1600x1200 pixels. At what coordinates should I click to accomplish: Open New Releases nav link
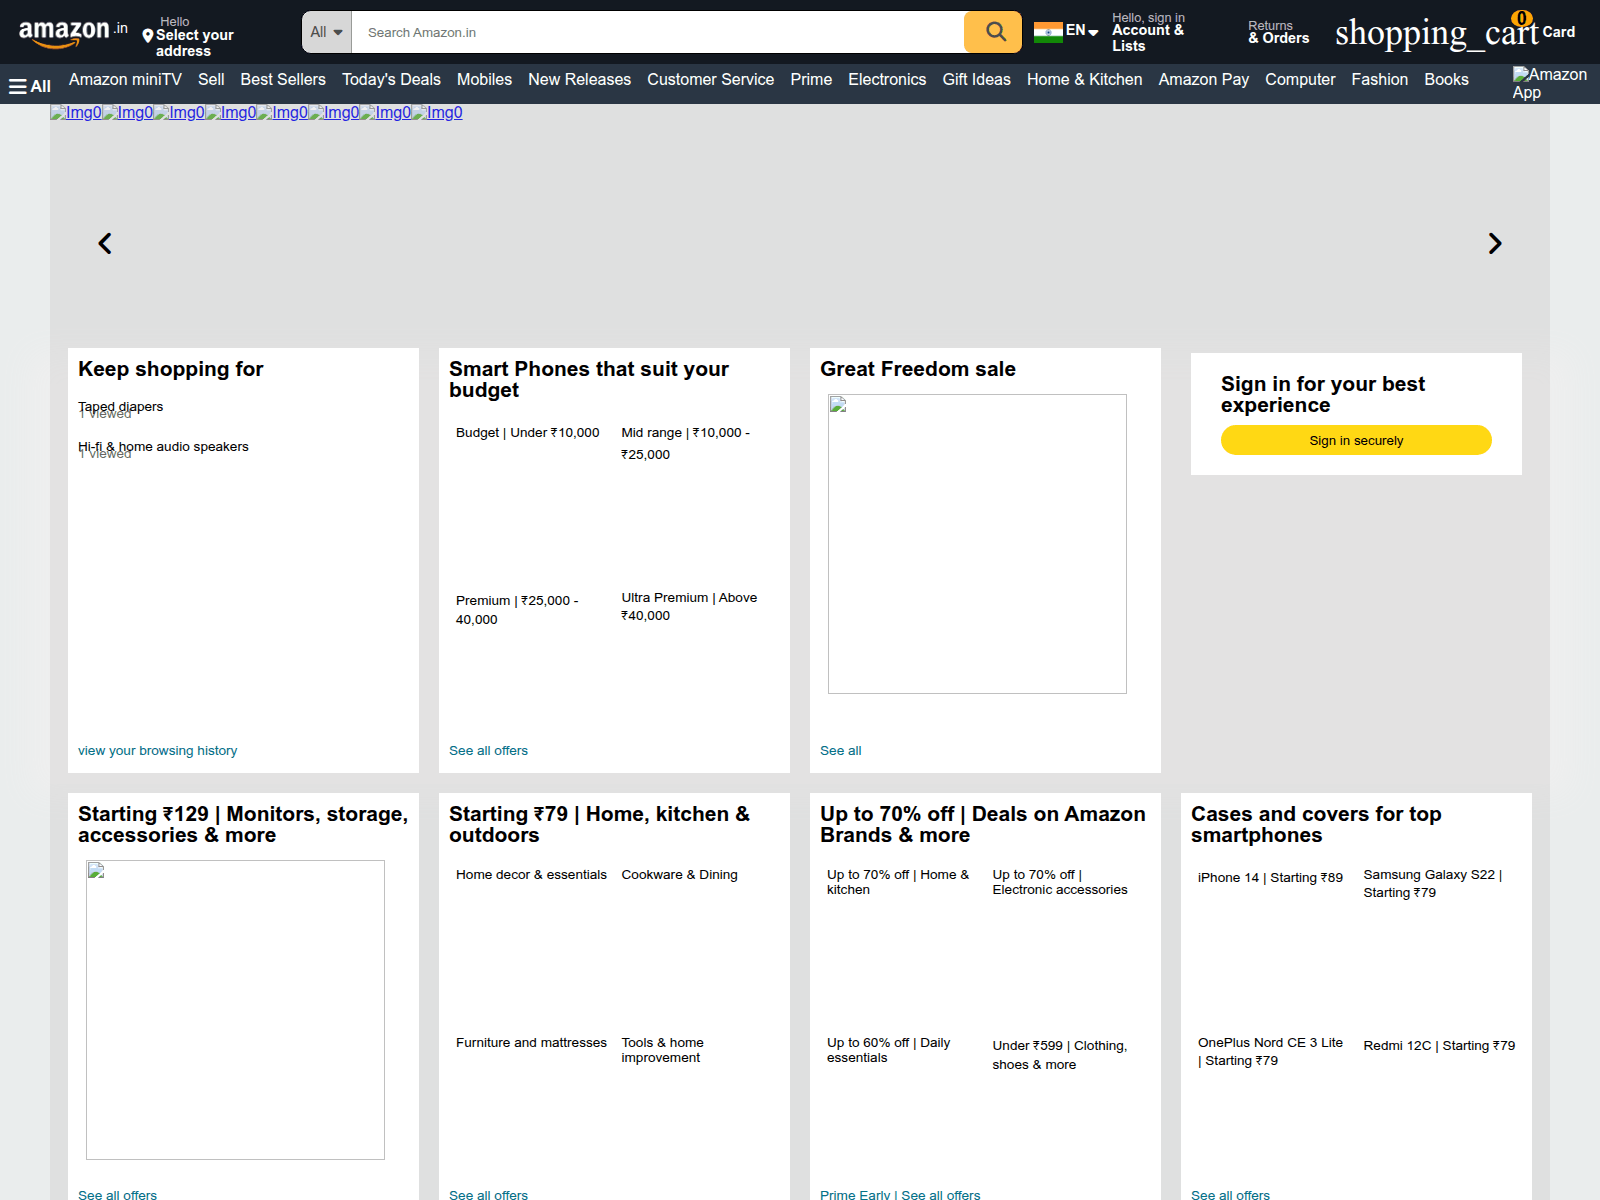pyautogui.click(x=579, y=80)
